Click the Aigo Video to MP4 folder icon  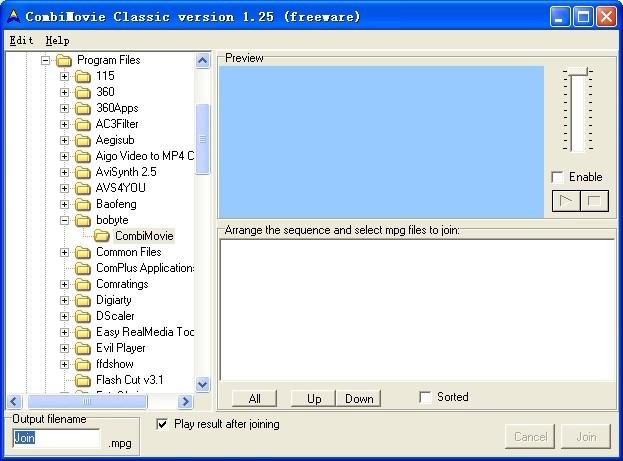83,156
